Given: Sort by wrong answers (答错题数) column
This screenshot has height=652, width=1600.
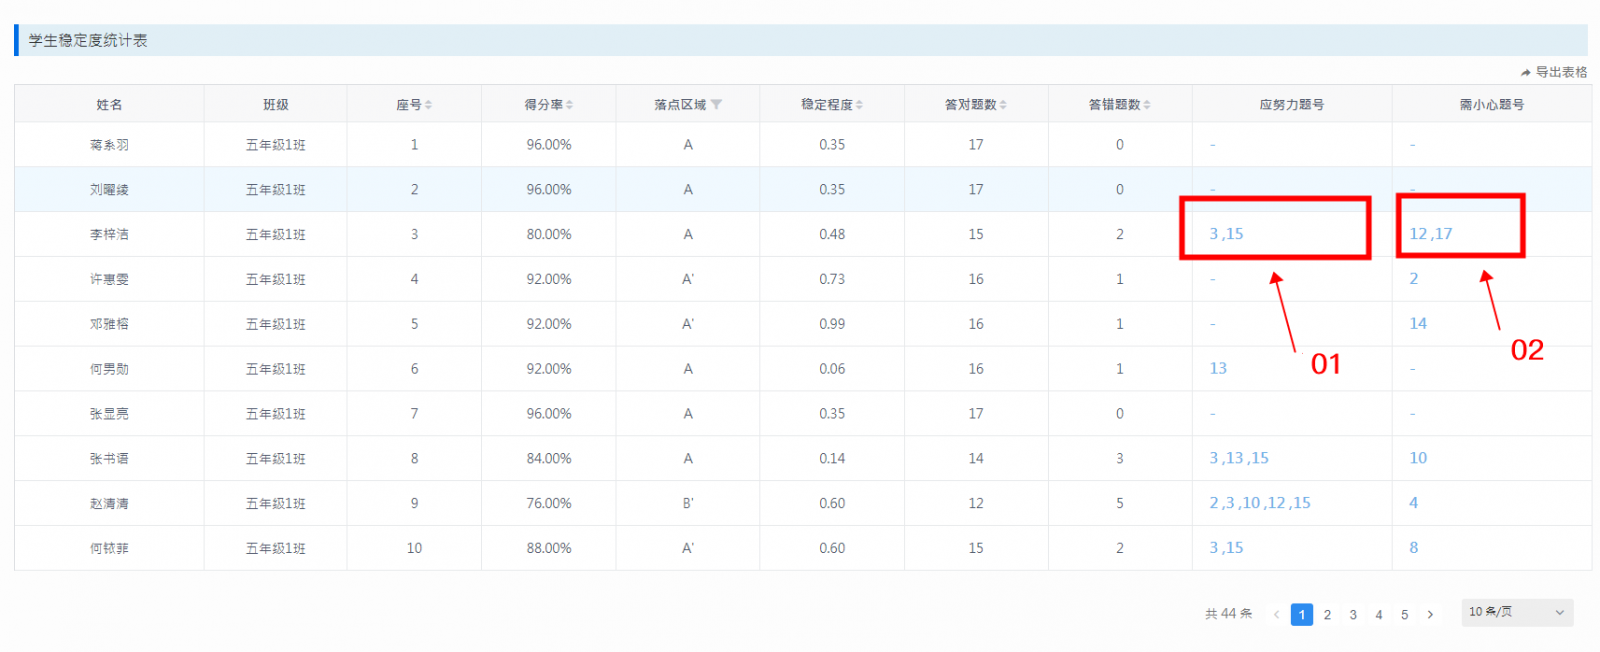Looking at the screenshot, I should [x=1147, y=105].
